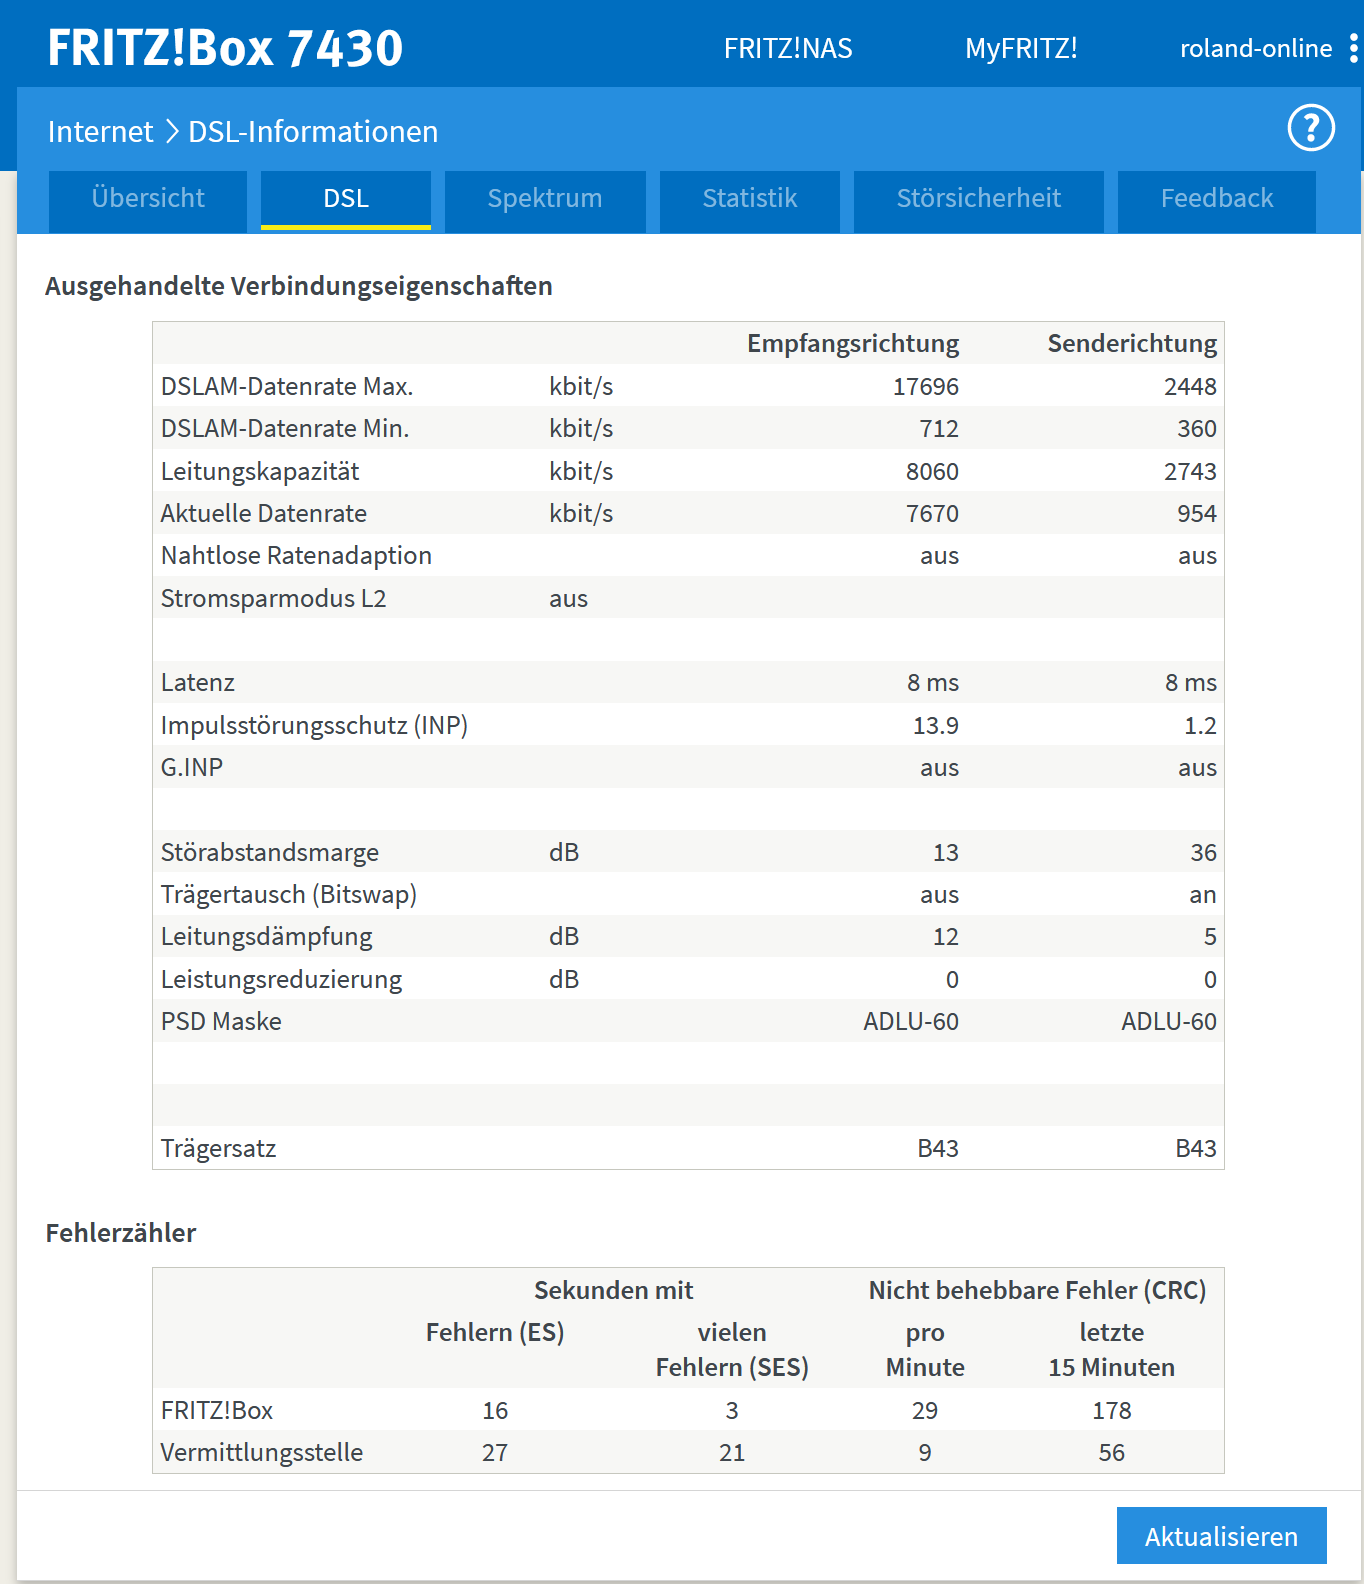Screen dimensions: 1364x1584
Task: Click the Empfangsrichtung column header
Action: click(x=852, y=344)
